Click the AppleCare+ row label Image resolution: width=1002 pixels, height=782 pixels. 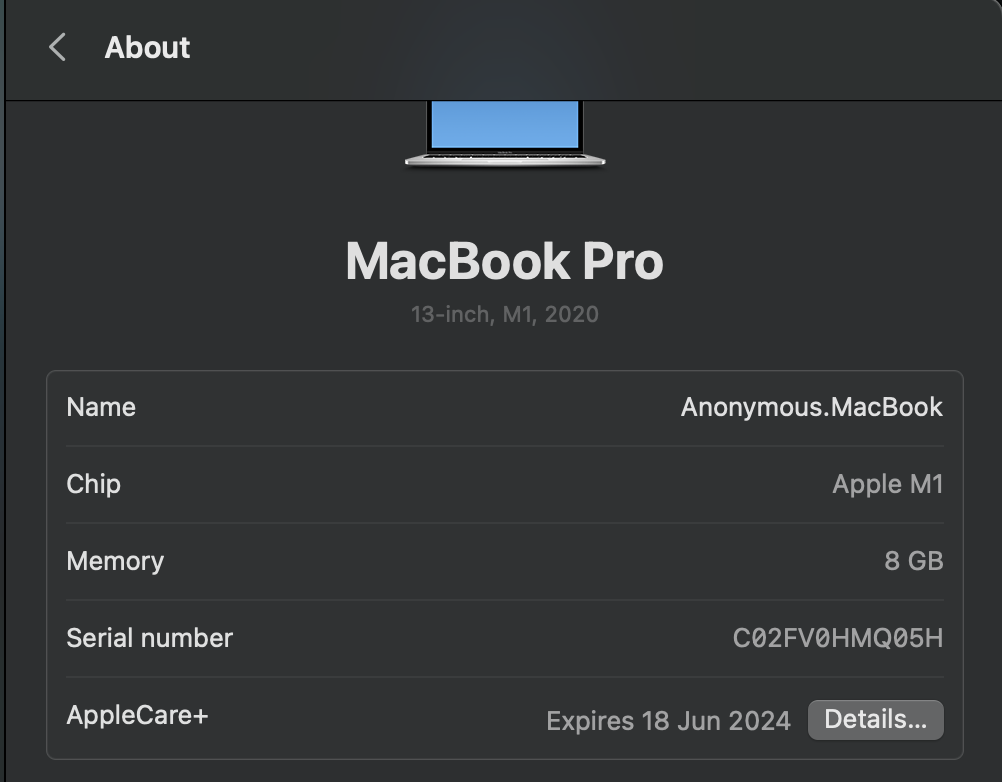[x=137, y=715]
